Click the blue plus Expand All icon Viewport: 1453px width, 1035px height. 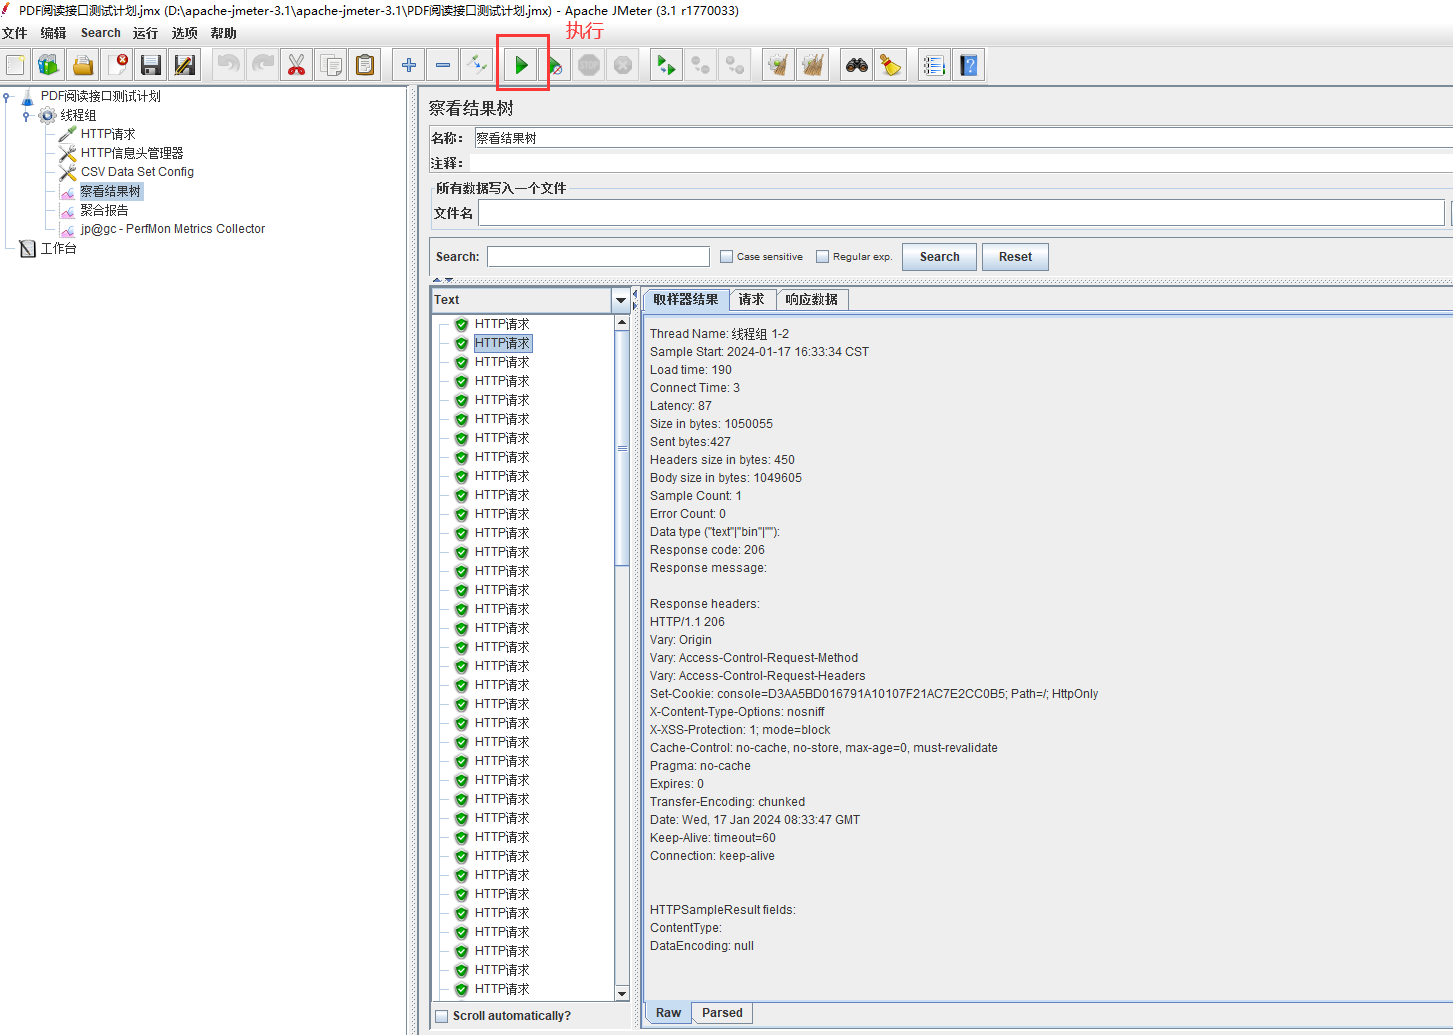pyautogui.click(x=409, y=66)
